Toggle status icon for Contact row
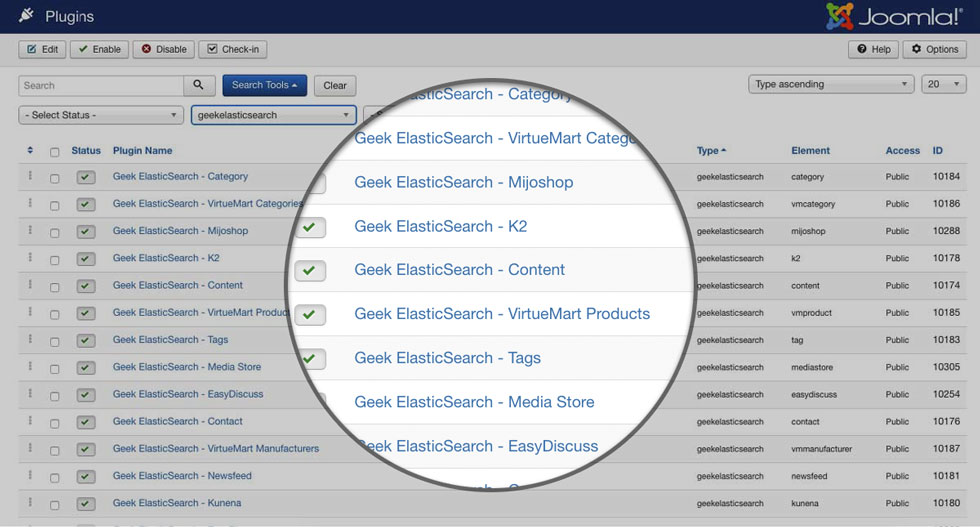 (x=86, y=422)
